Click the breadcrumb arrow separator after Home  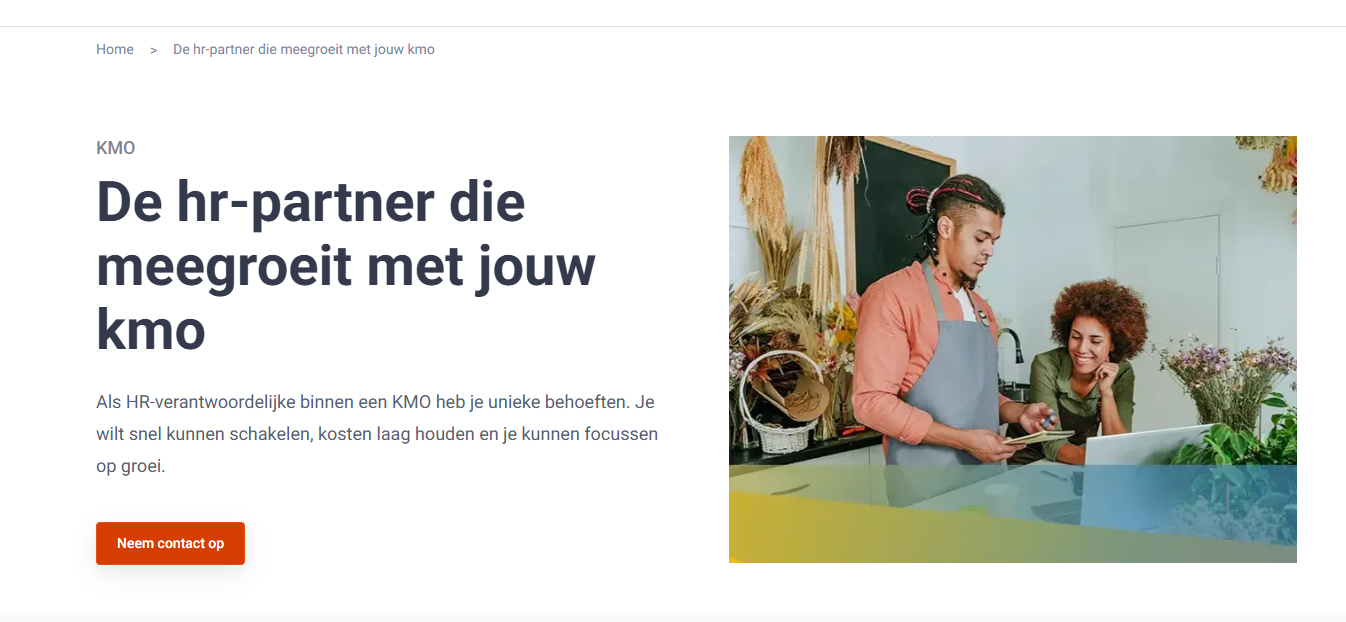coord(153,50)
